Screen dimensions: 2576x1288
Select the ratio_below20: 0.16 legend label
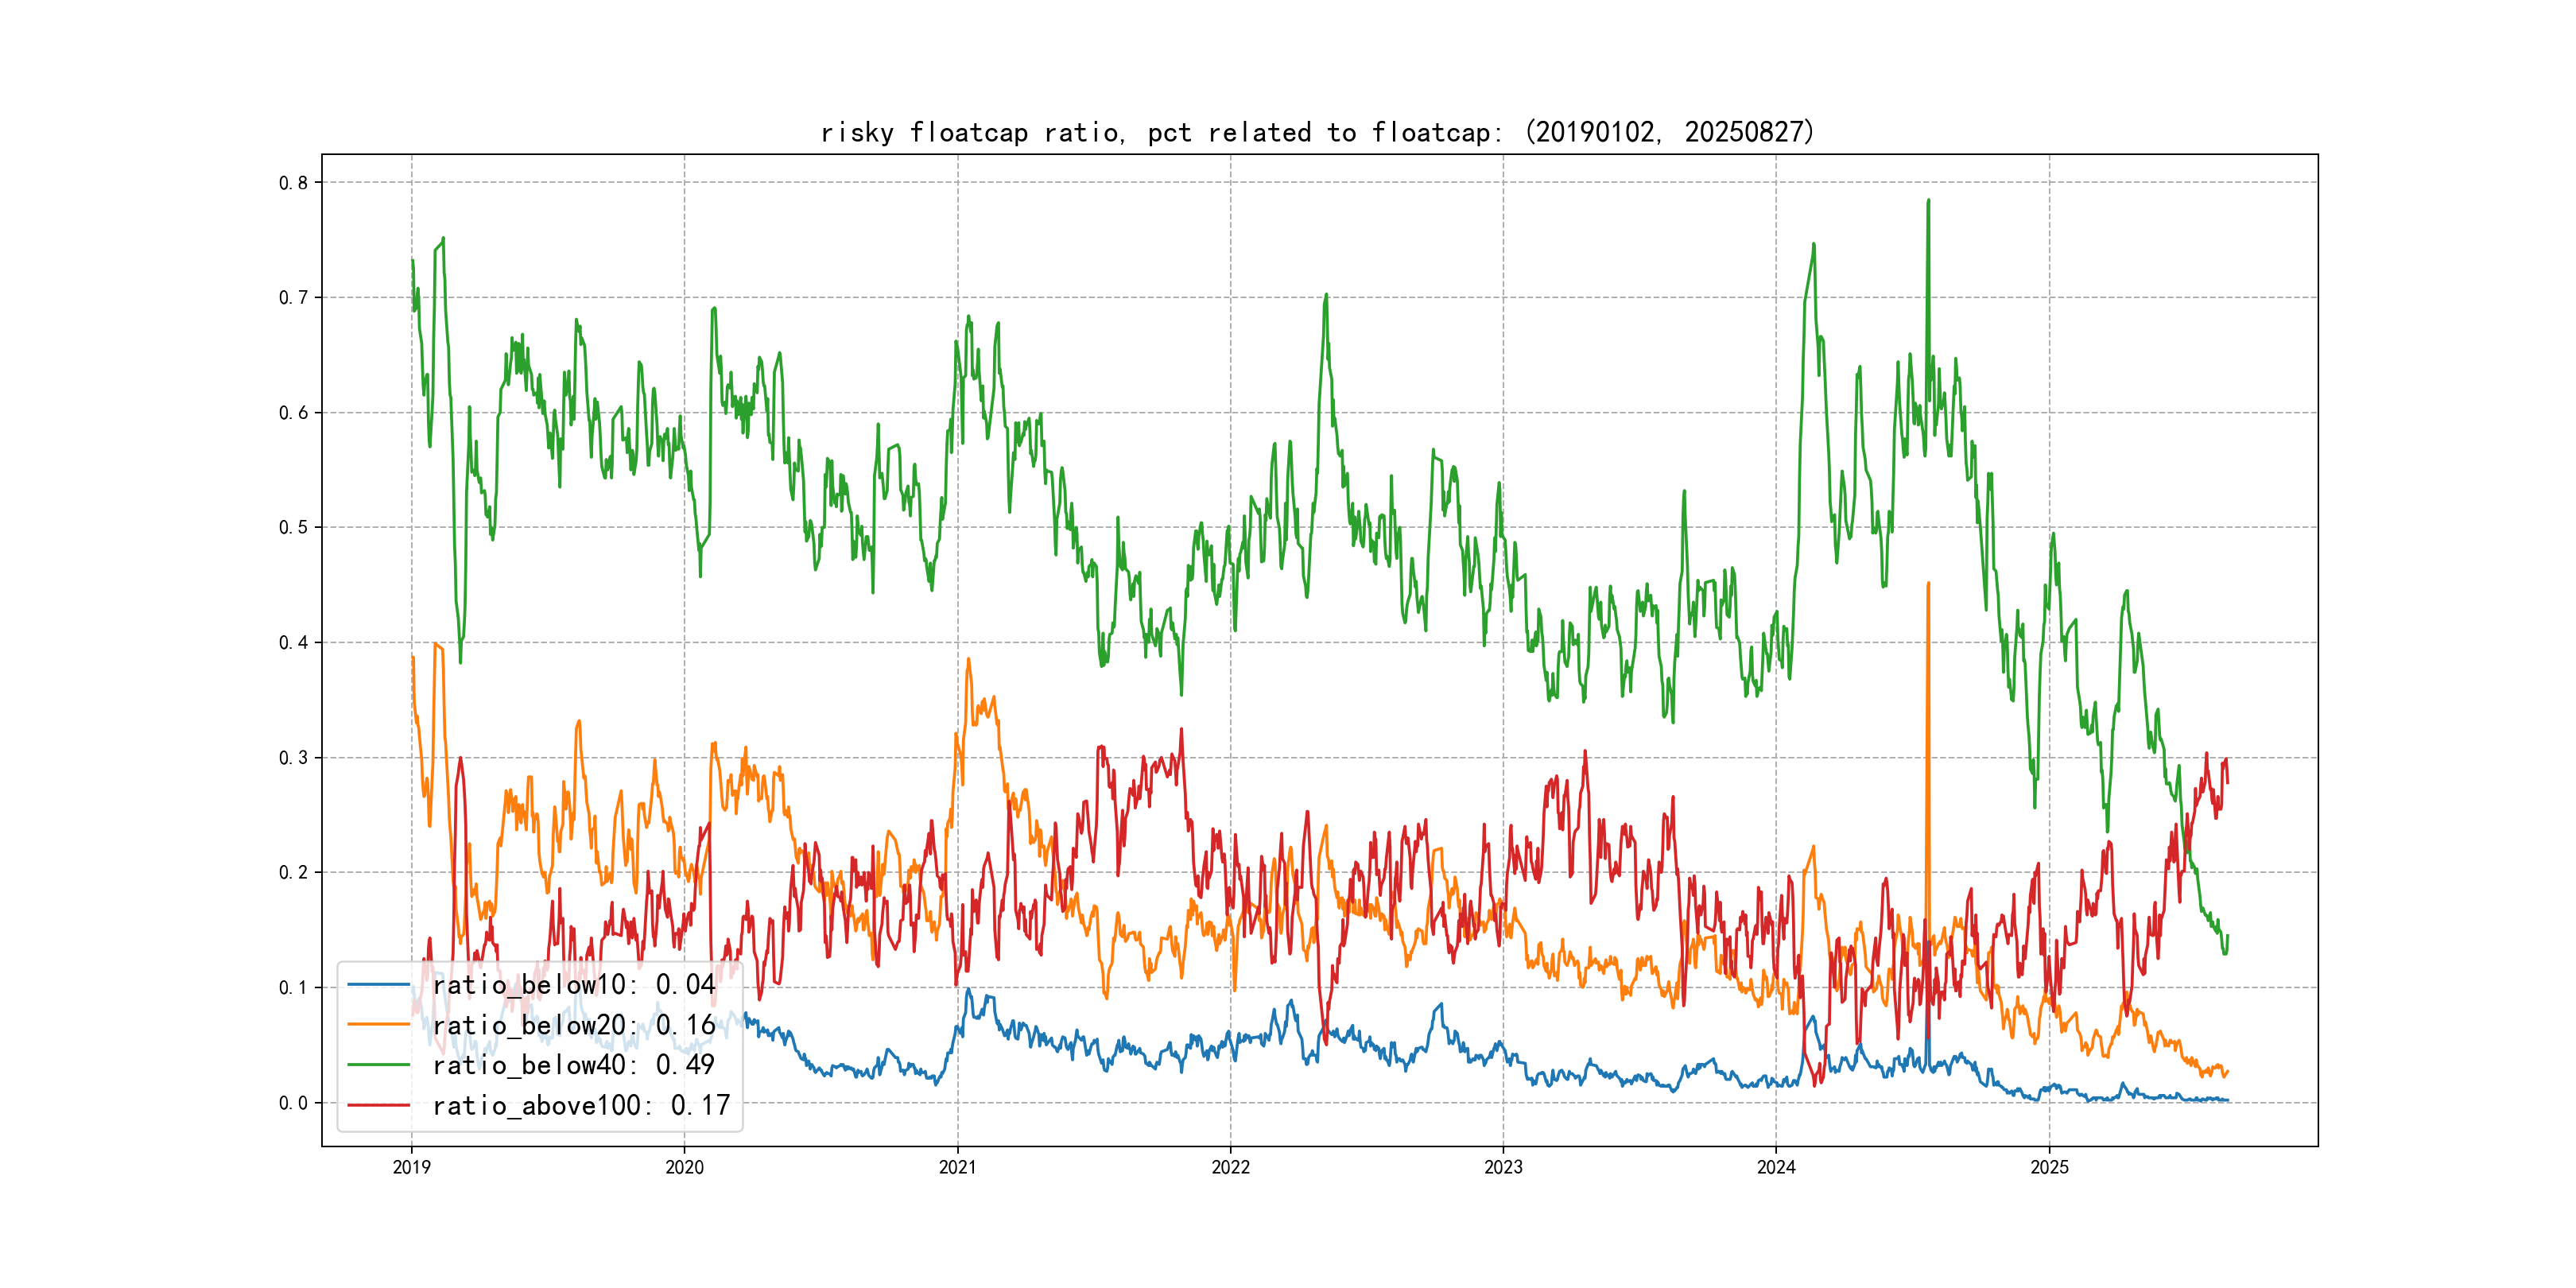573,1025
